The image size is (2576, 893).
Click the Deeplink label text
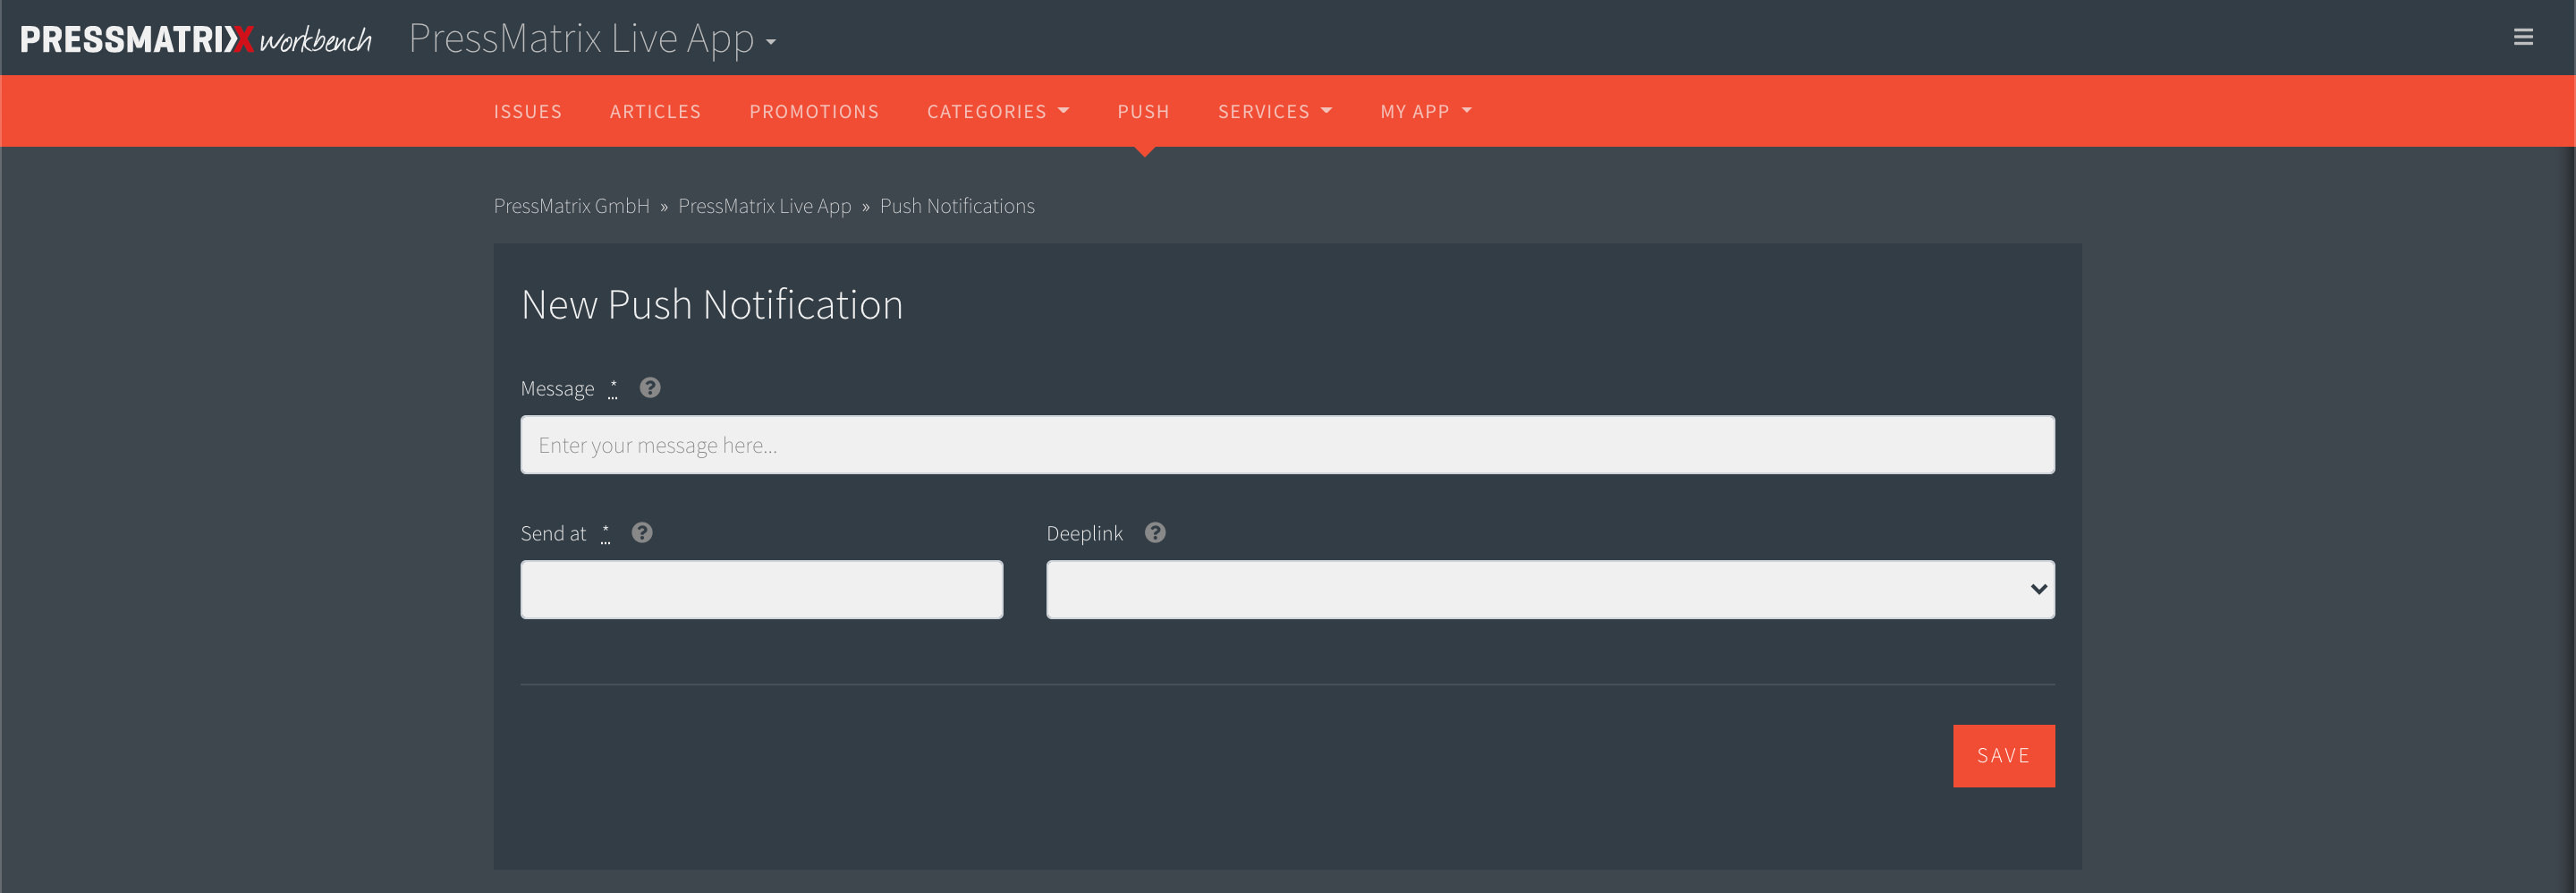coord(1084,534)
